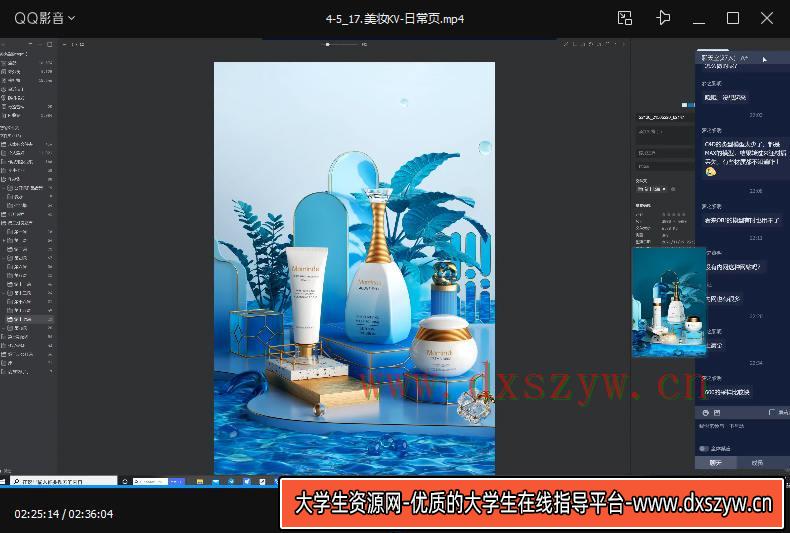Click the mini-mode window icon in title bar
Screen dimensions: 790x533
(625, 18)
